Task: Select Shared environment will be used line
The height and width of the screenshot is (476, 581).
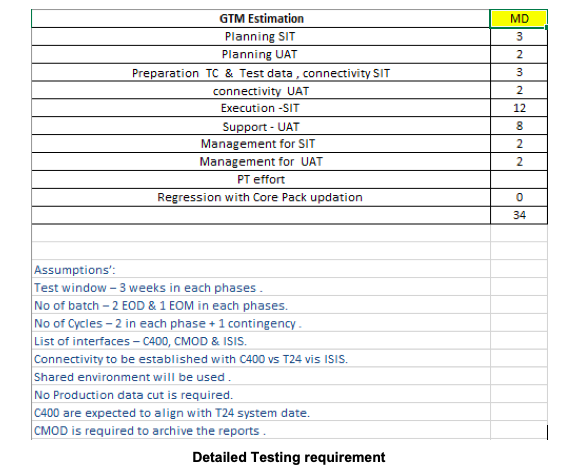Action: pos(132,377)
